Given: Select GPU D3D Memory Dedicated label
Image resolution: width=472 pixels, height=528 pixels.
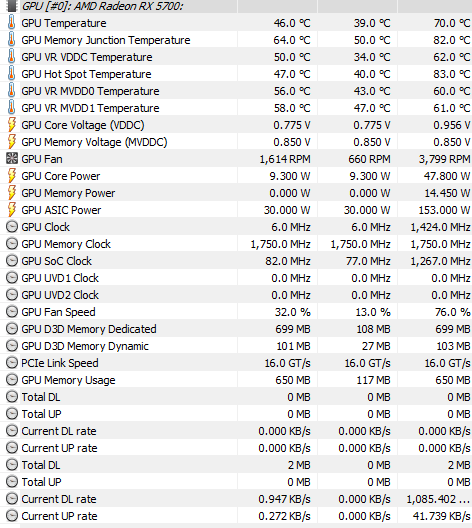Looking at the screenshot, I should tap(89, 329).
